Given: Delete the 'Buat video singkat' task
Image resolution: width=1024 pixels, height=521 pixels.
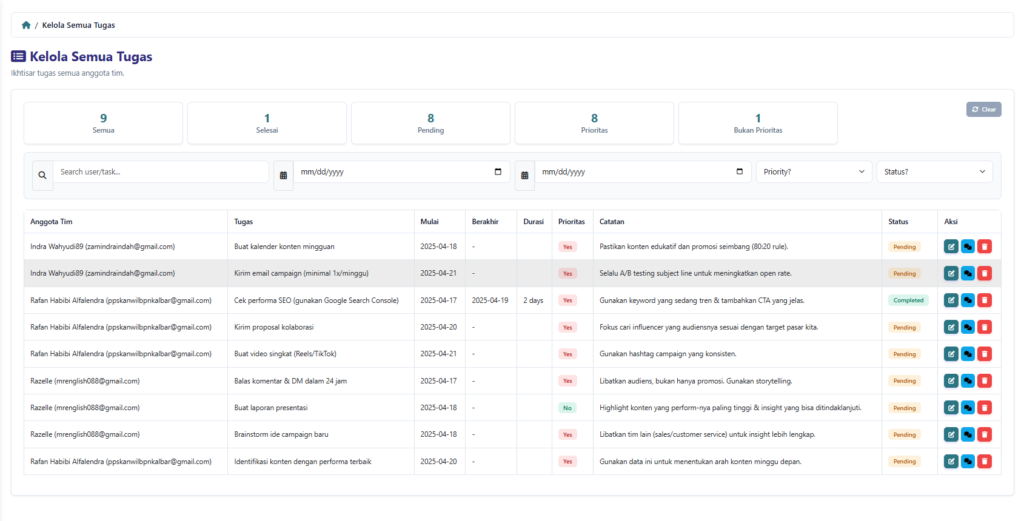Looking at the screenshot, I should (x=984, y=354).
